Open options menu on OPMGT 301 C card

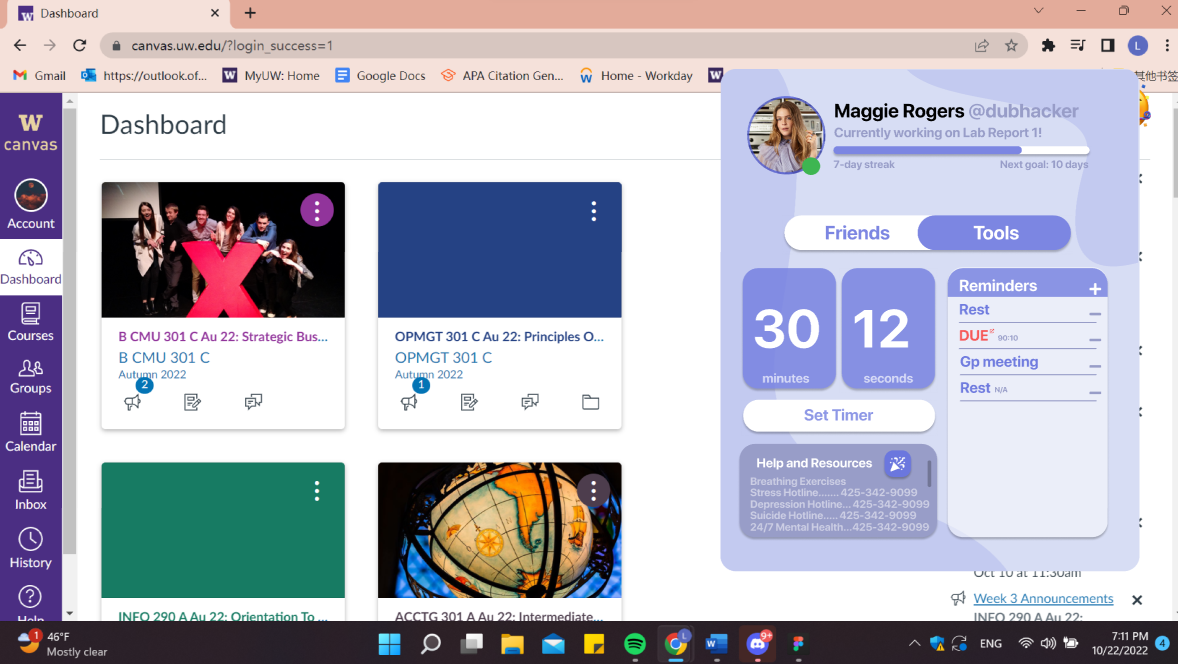pyautogui.click(x=594, y=210)
